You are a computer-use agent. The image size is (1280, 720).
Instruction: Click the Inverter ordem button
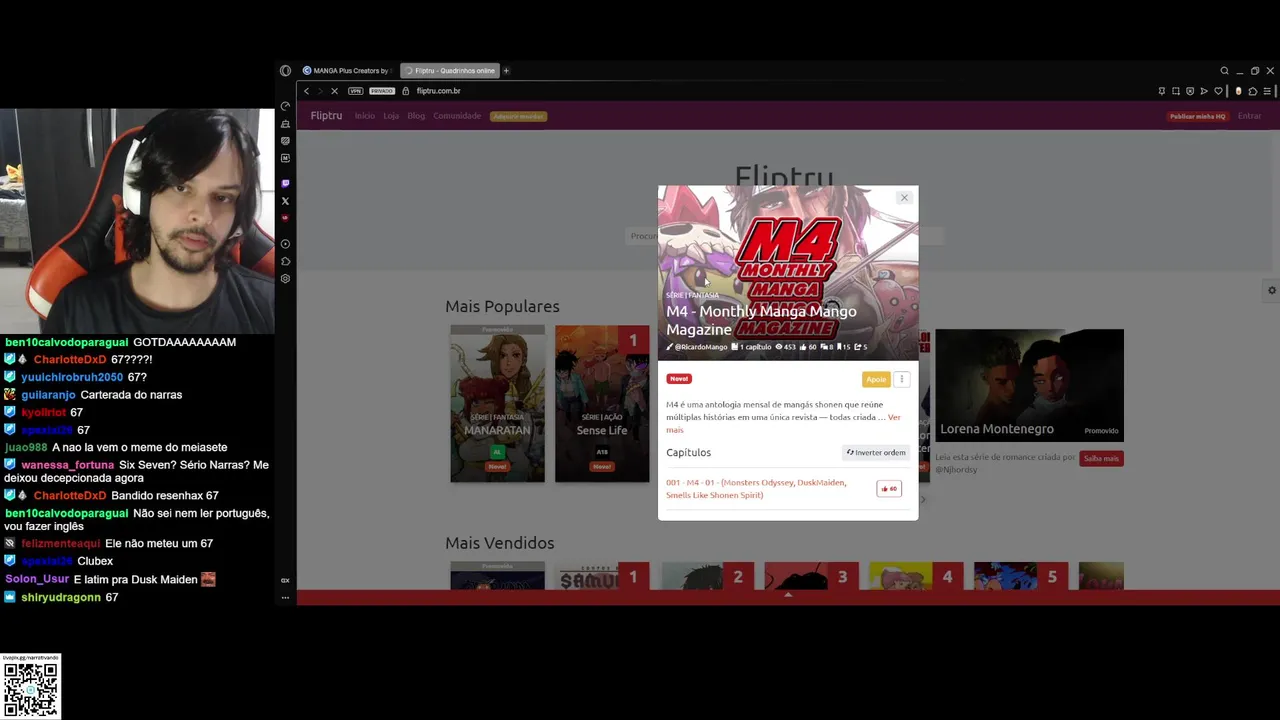click(876, 452)
